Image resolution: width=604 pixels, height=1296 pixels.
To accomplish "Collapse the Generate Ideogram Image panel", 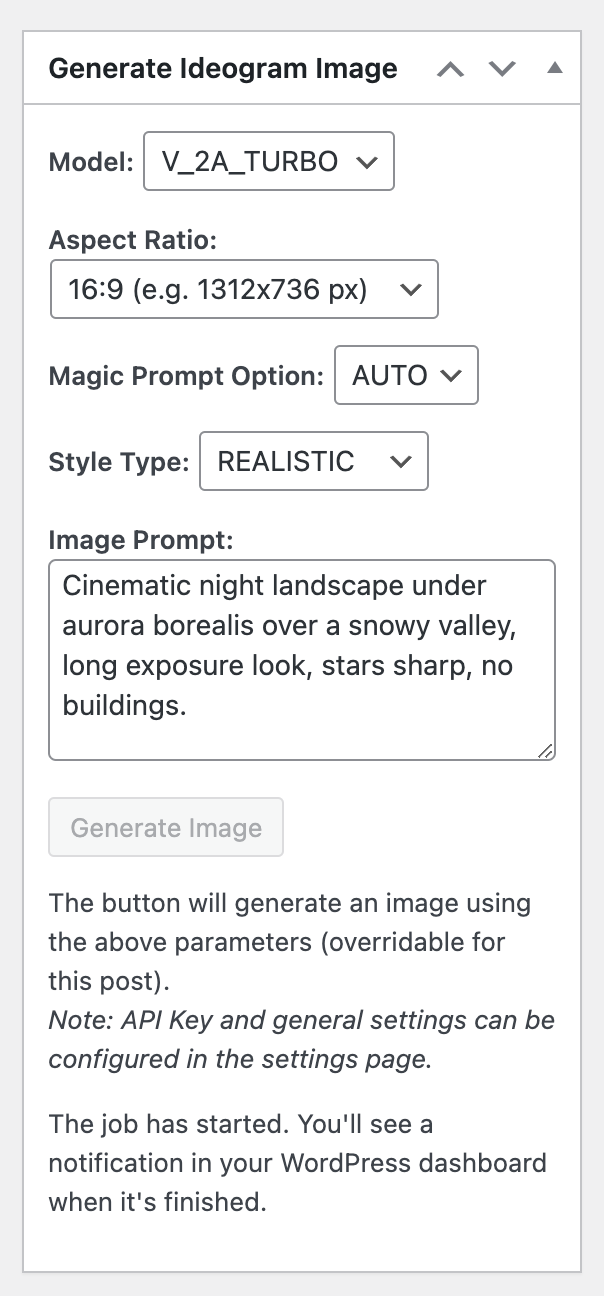I will click(x=554, y=69).
